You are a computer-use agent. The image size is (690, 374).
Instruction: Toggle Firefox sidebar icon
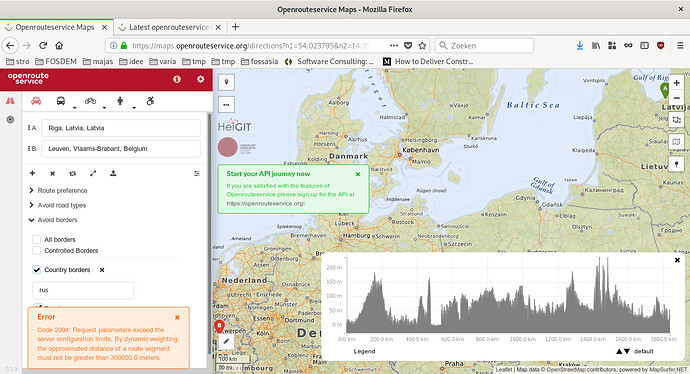pos(644,45)
